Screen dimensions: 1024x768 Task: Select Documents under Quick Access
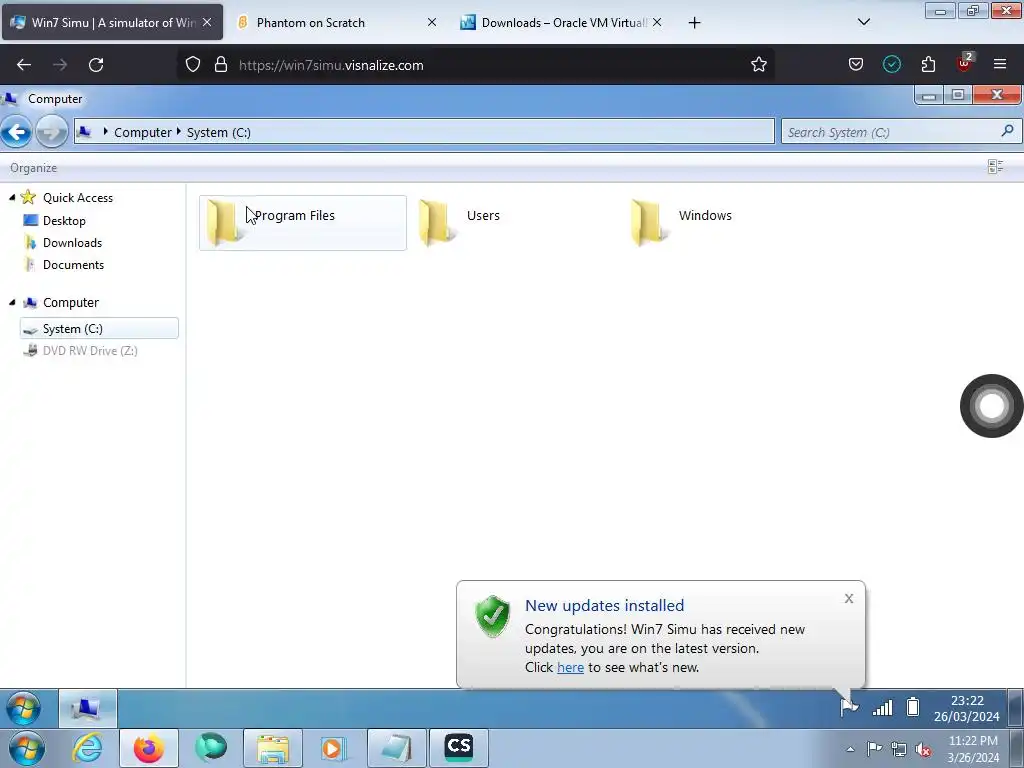[73, 265]
